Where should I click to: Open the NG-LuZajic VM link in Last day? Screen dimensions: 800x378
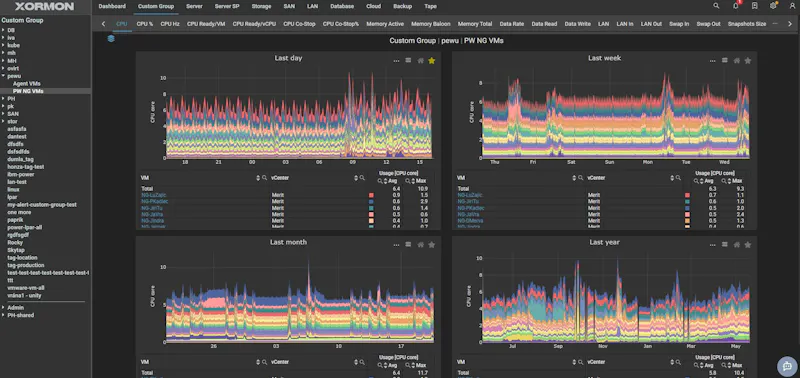(154, 195)
